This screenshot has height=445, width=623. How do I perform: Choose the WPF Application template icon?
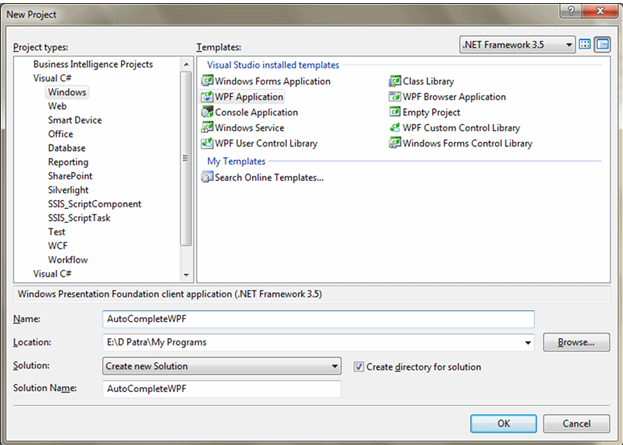[207, 97]
